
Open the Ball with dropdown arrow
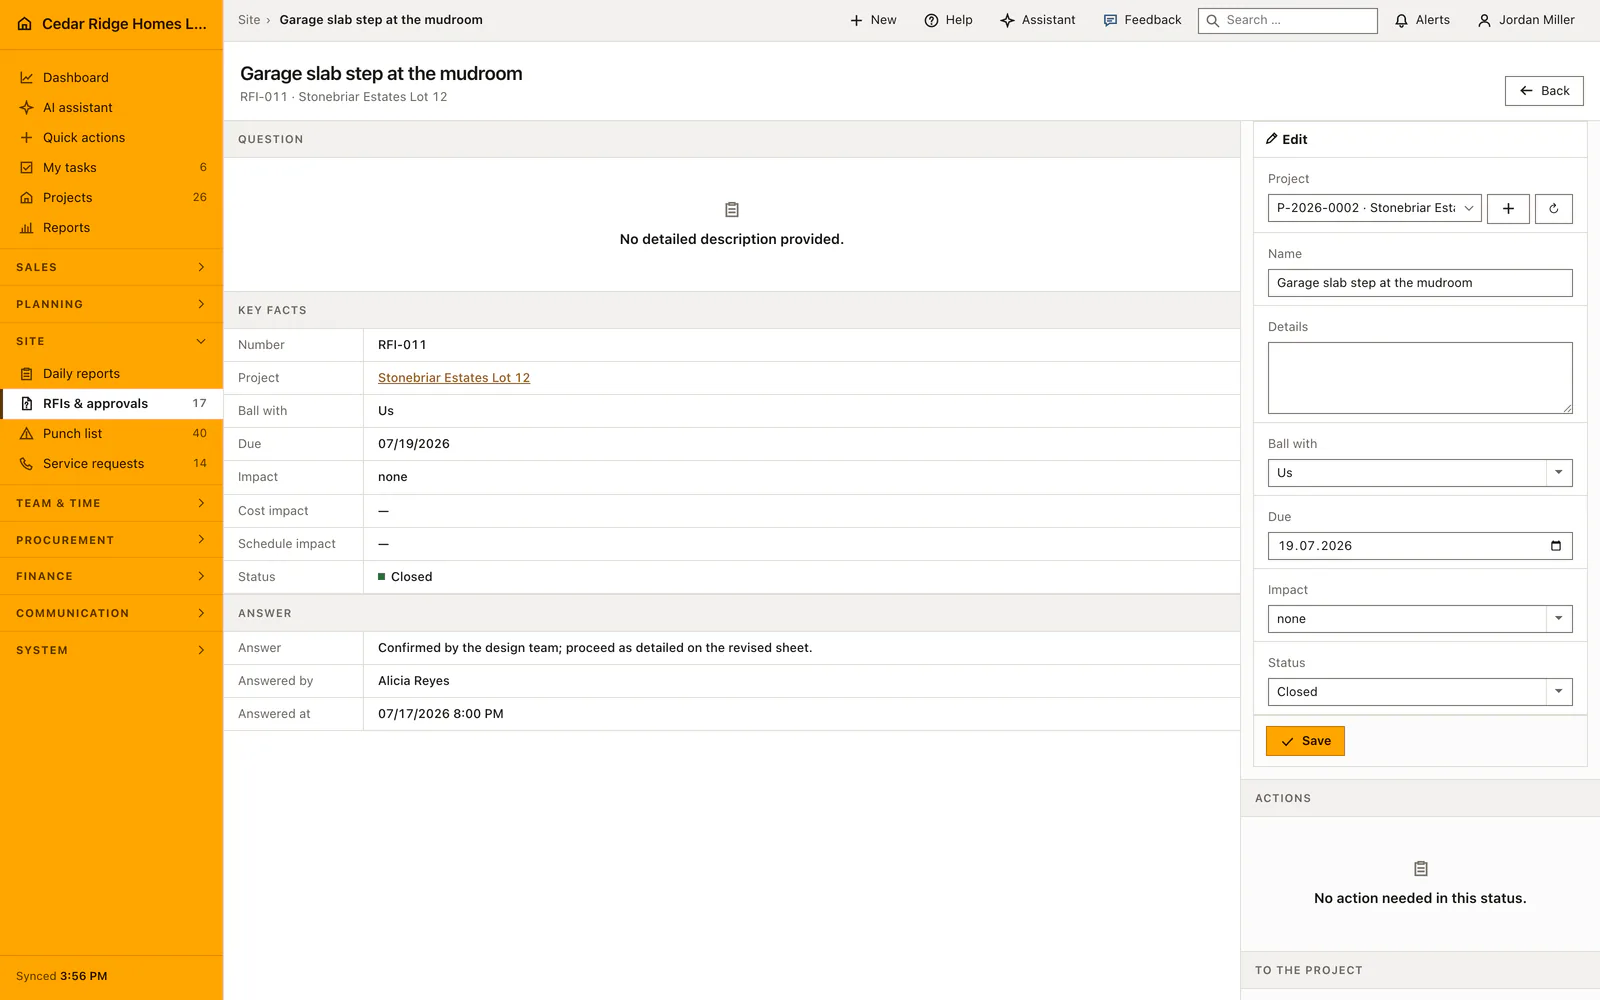coord(1559,473)
